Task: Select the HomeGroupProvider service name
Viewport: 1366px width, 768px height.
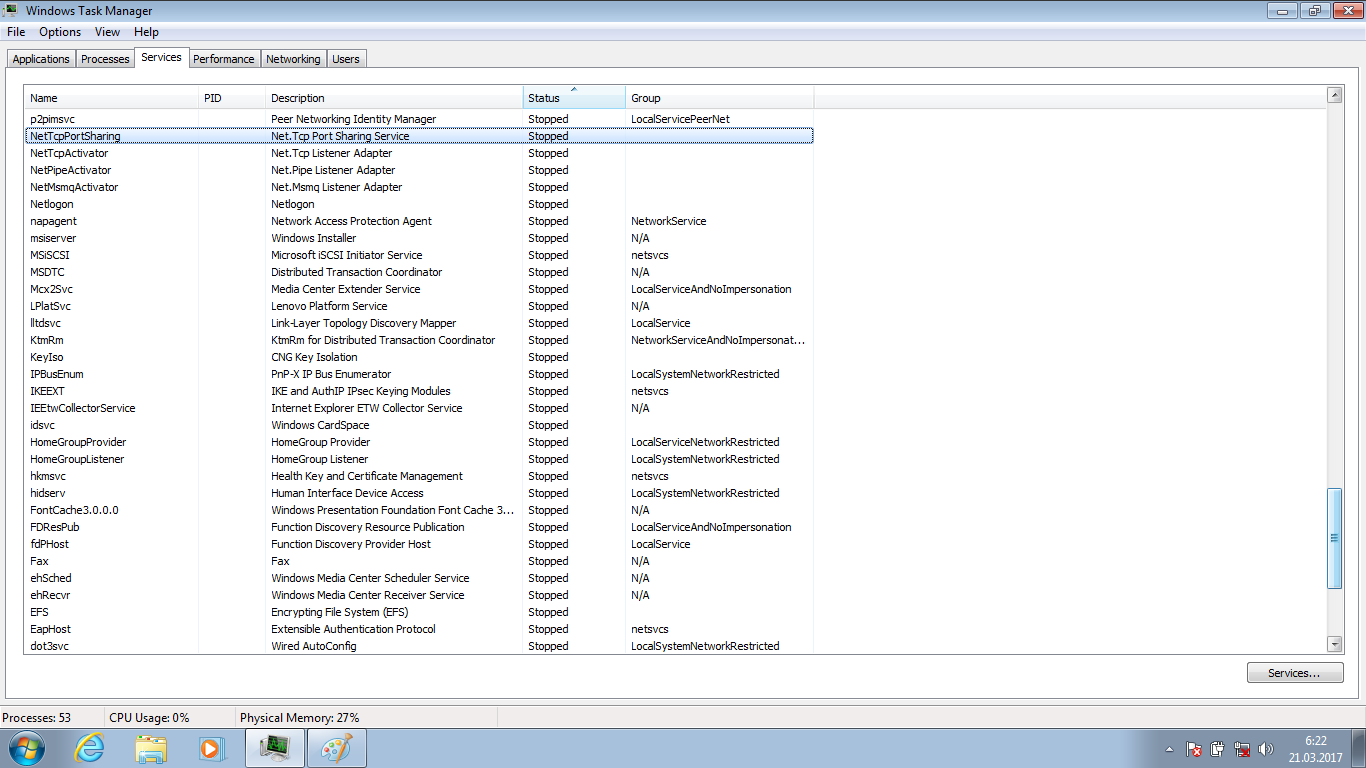Action: click(78, 442)
